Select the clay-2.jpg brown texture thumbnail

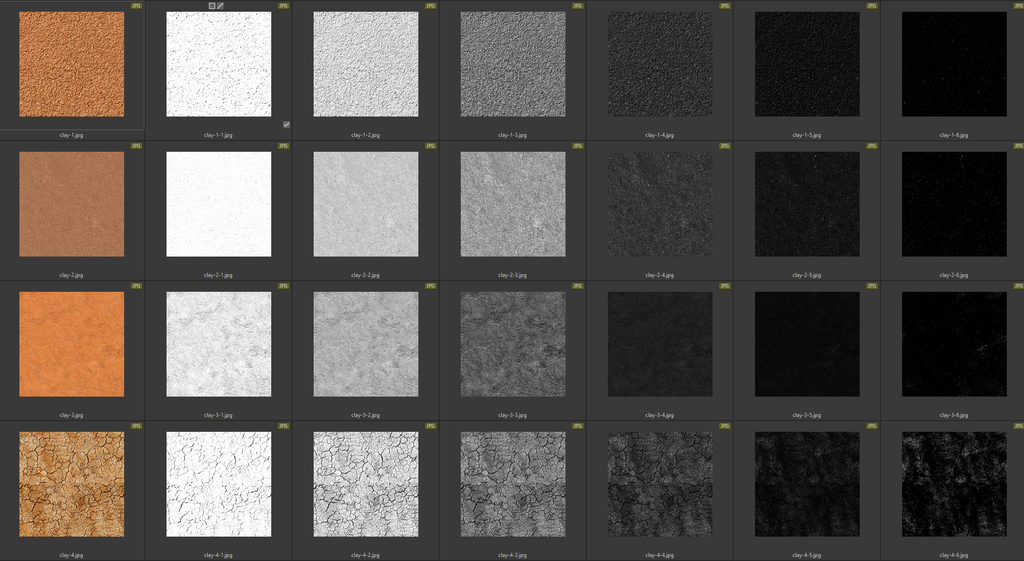point(72,204)
